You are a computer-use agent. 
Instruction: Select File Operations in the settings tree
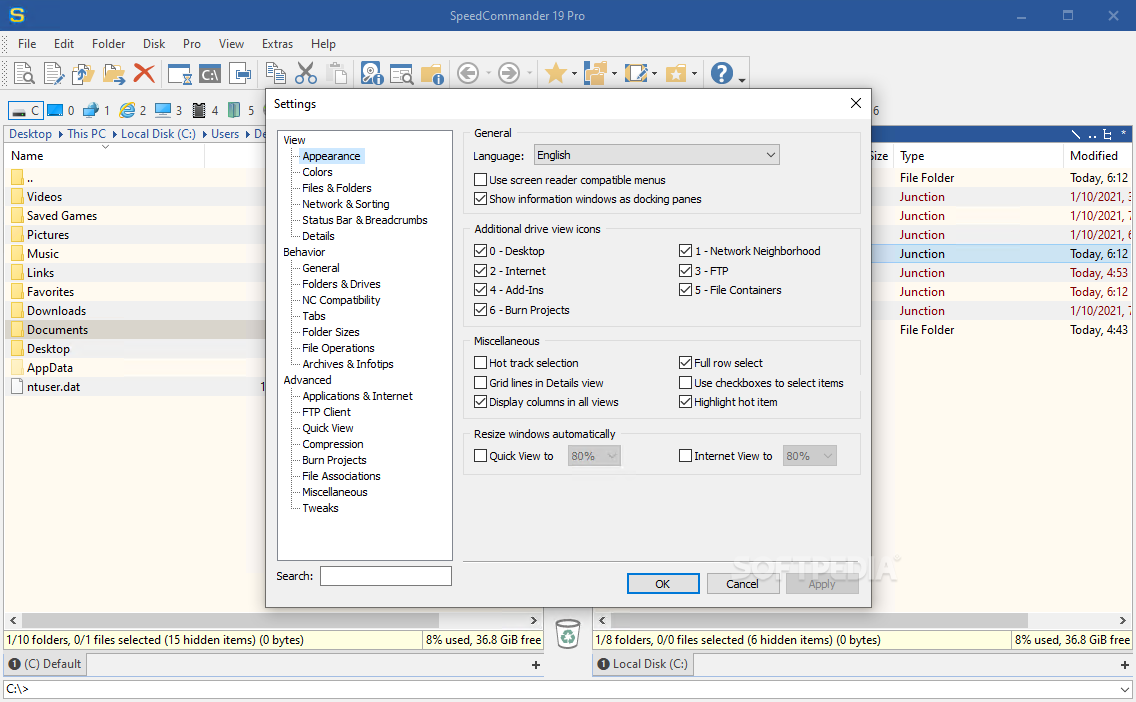(x=338, y=348)
